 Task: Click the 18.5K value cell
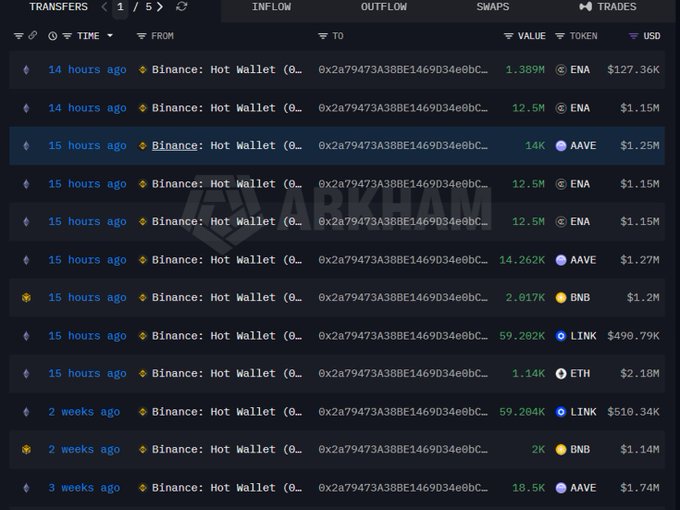coord(528,488)
